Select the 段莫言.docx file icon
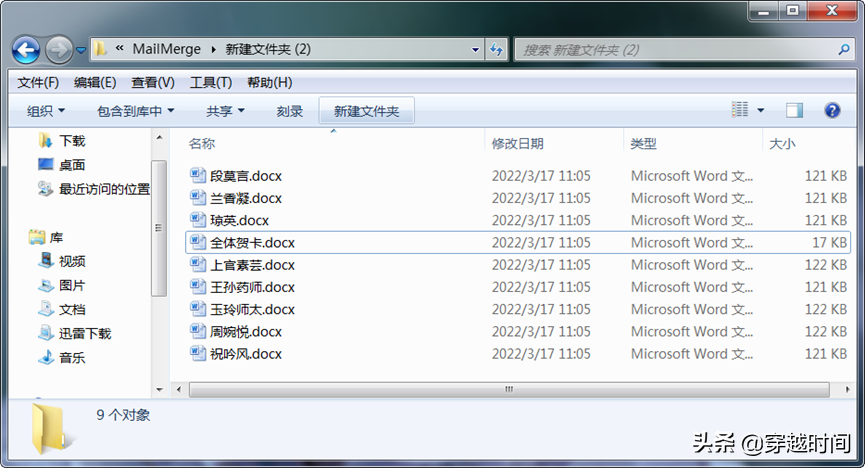This screenshot has width=865, height=468. 198,176
